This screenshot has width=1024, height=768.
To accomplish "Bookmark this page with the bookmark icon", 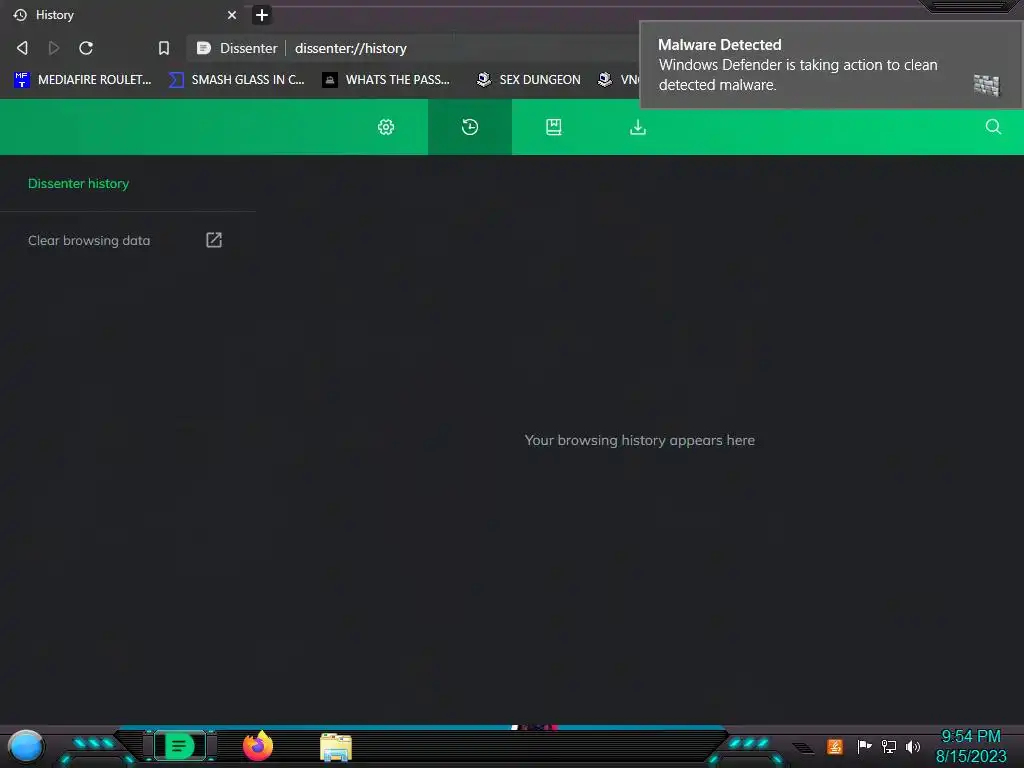I will pos(164,48).
